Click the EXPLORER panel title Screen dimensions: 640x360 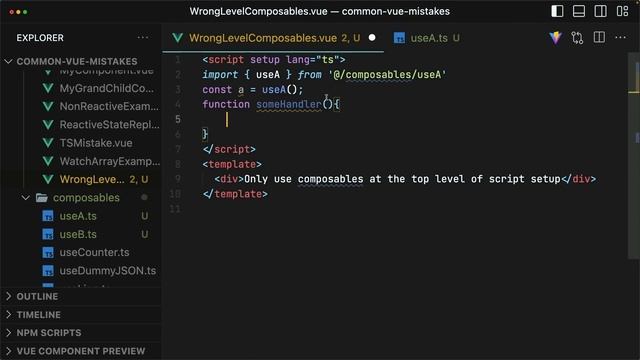click(40, 38)
